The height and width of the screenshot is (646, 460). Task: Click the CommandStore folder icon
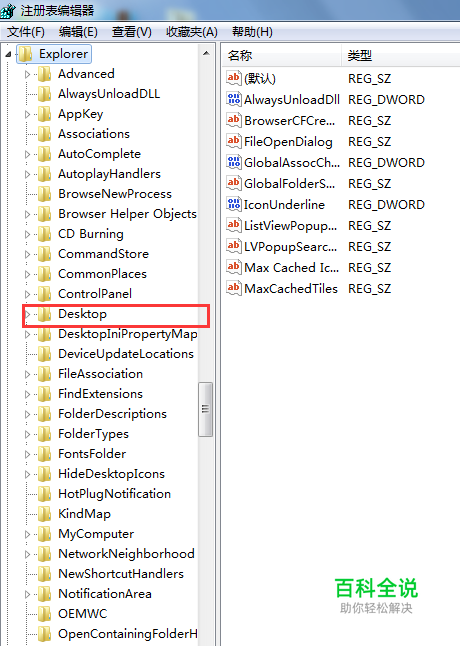(x=44, y=254)
